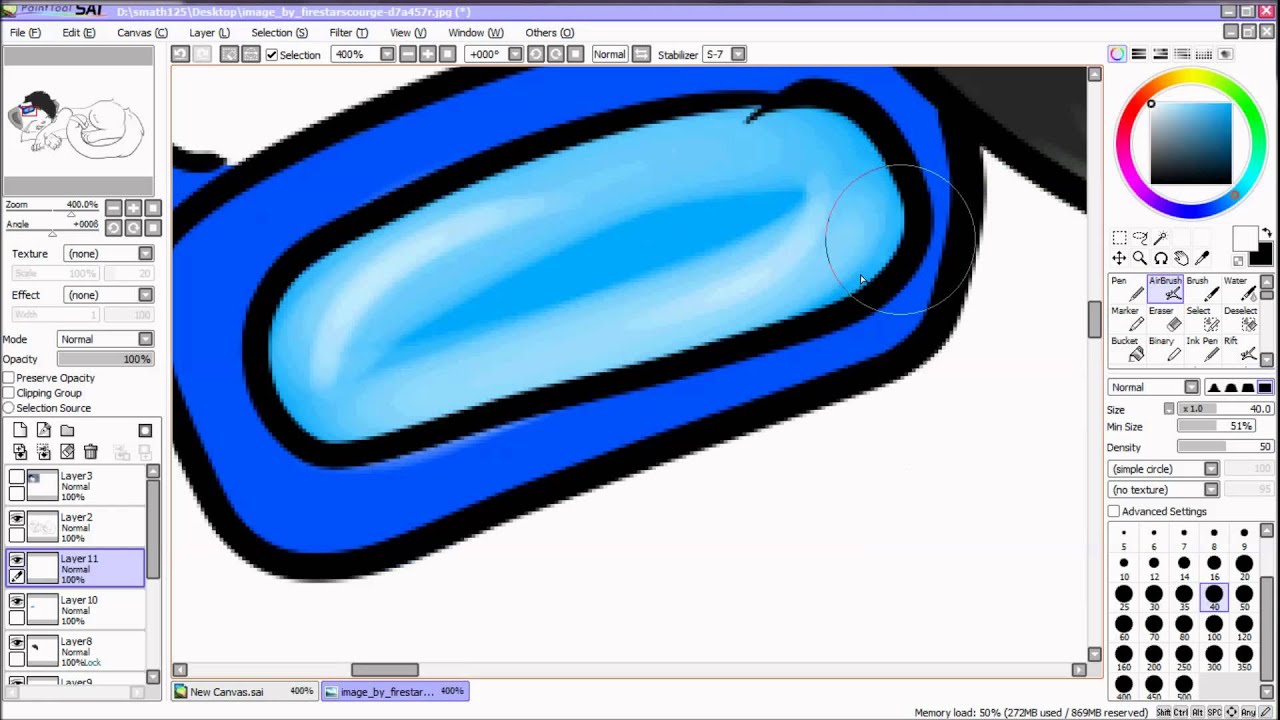
Task: Create a new normal layer
Action: [20, 430]
